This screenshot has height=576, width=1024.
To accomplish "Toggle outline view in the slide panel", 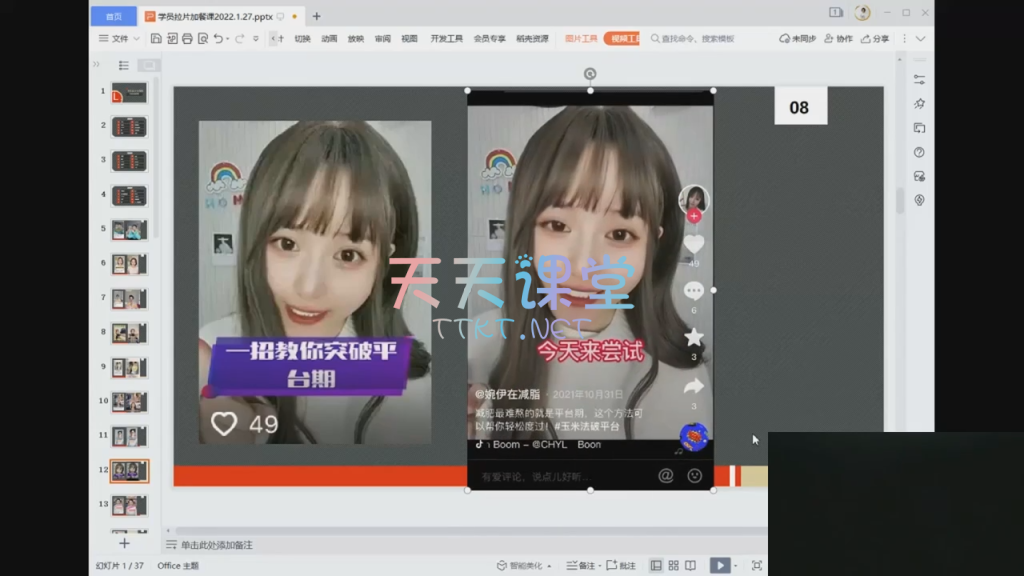I will (124, 65).
